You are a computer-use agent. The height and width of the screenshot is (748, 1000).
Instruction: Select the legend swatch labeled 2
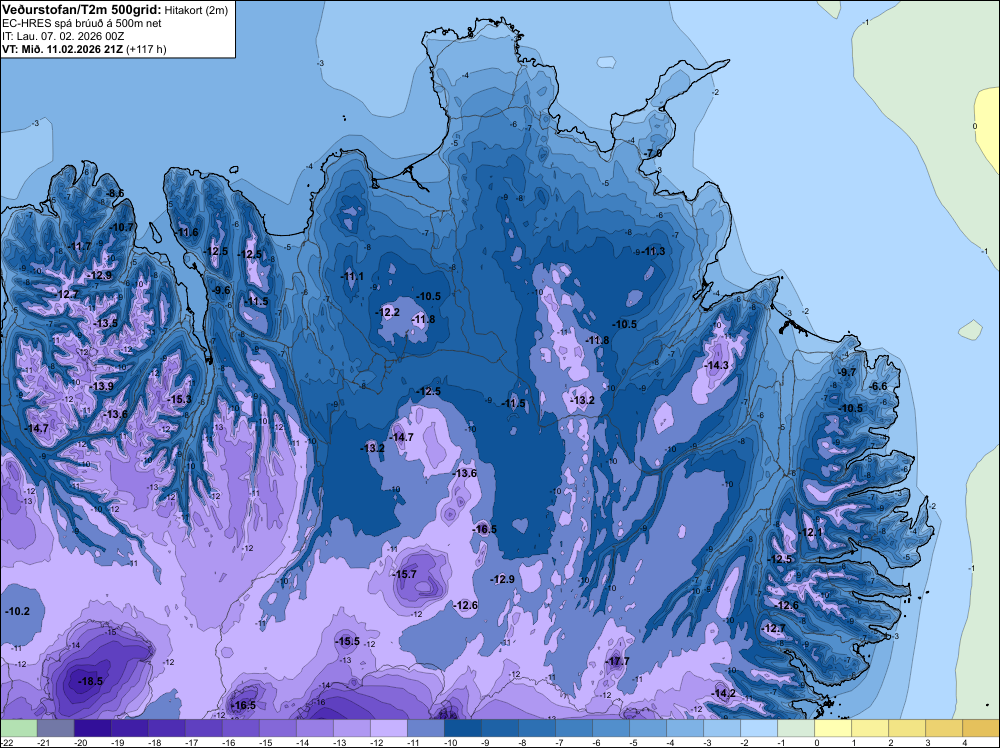point(906,728)
